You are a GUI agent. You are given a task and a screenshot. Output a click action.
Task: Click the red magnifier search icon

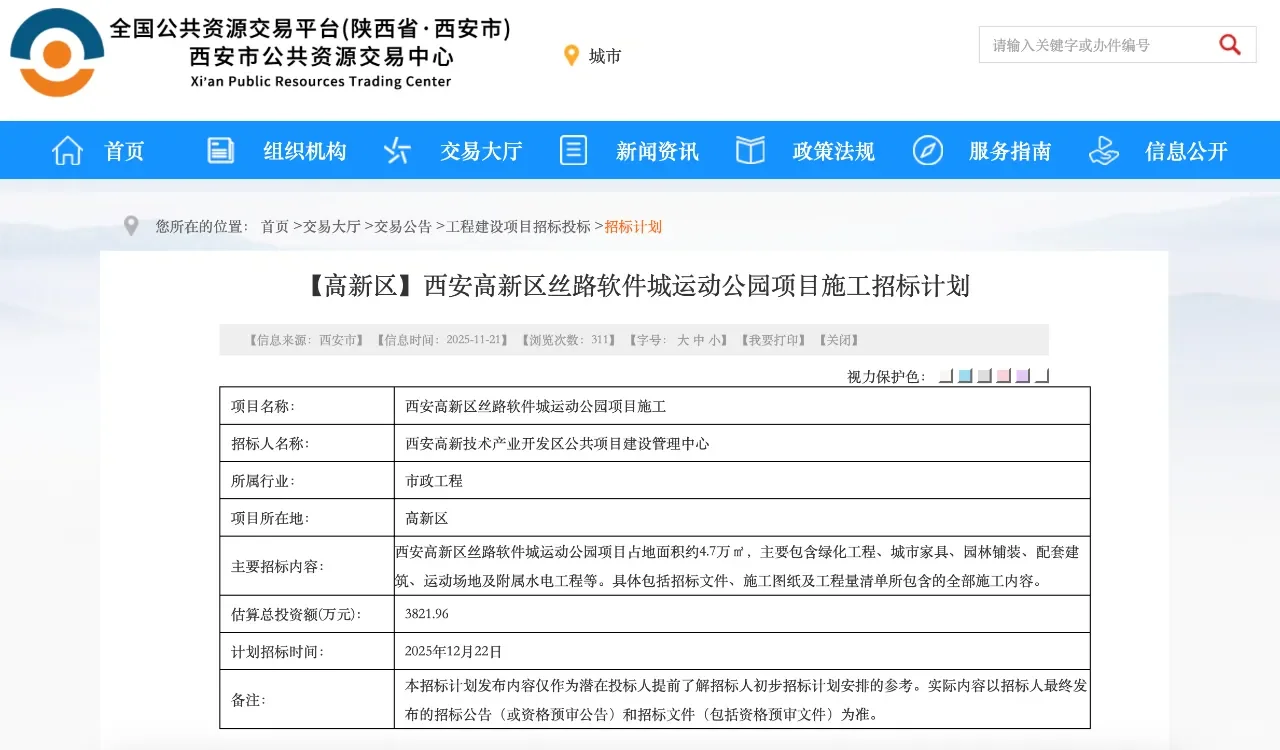[x=1229, y=44]
